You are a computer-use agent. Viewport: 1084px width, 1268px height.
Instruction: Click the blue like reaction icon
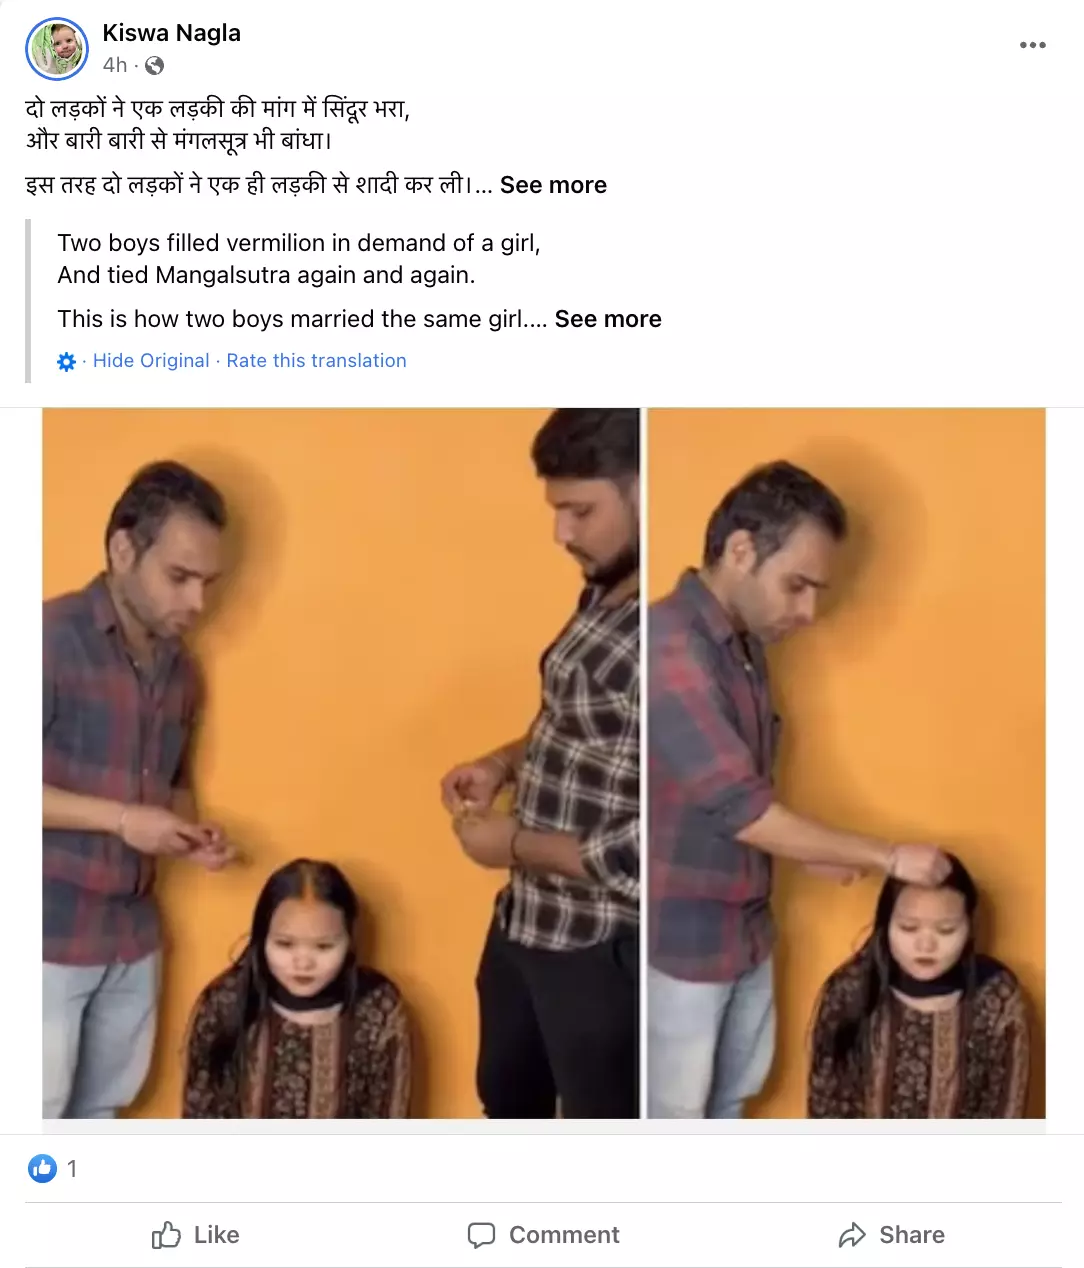[x=42, y=1168]
